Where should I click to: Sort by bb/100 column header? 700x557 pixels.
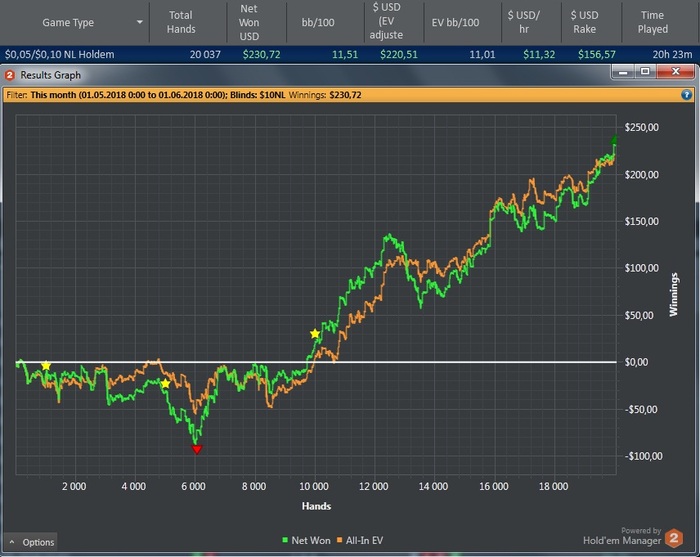click(318, 22)
